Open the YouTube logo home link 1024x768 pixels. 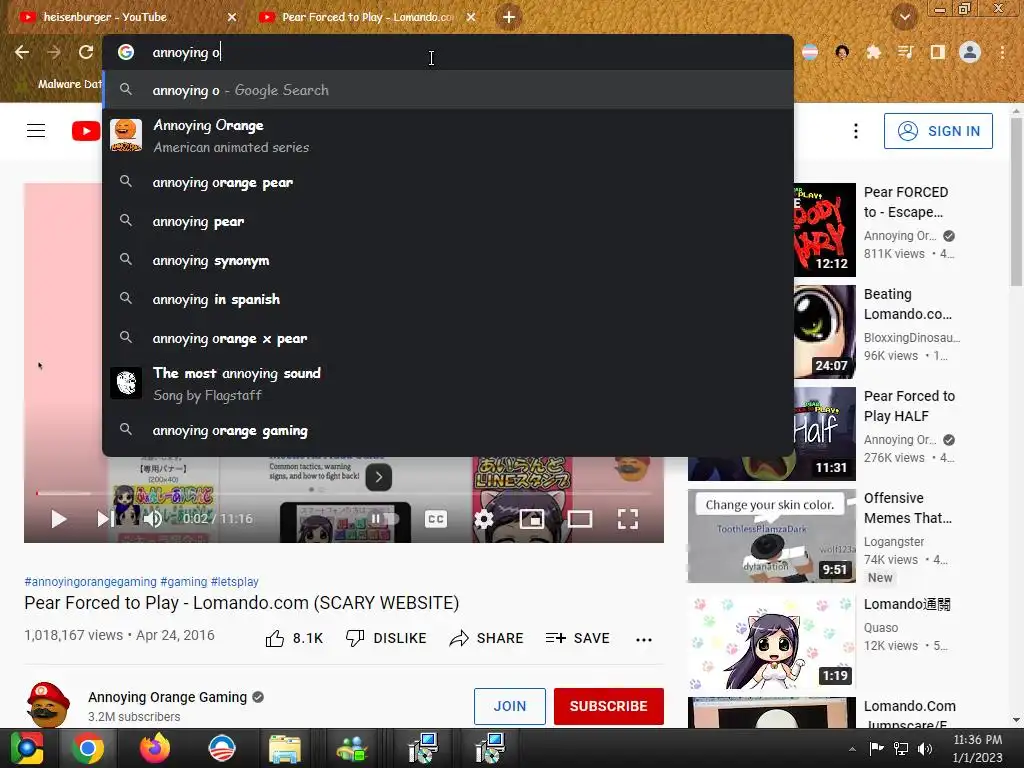(x=86, y=131)
